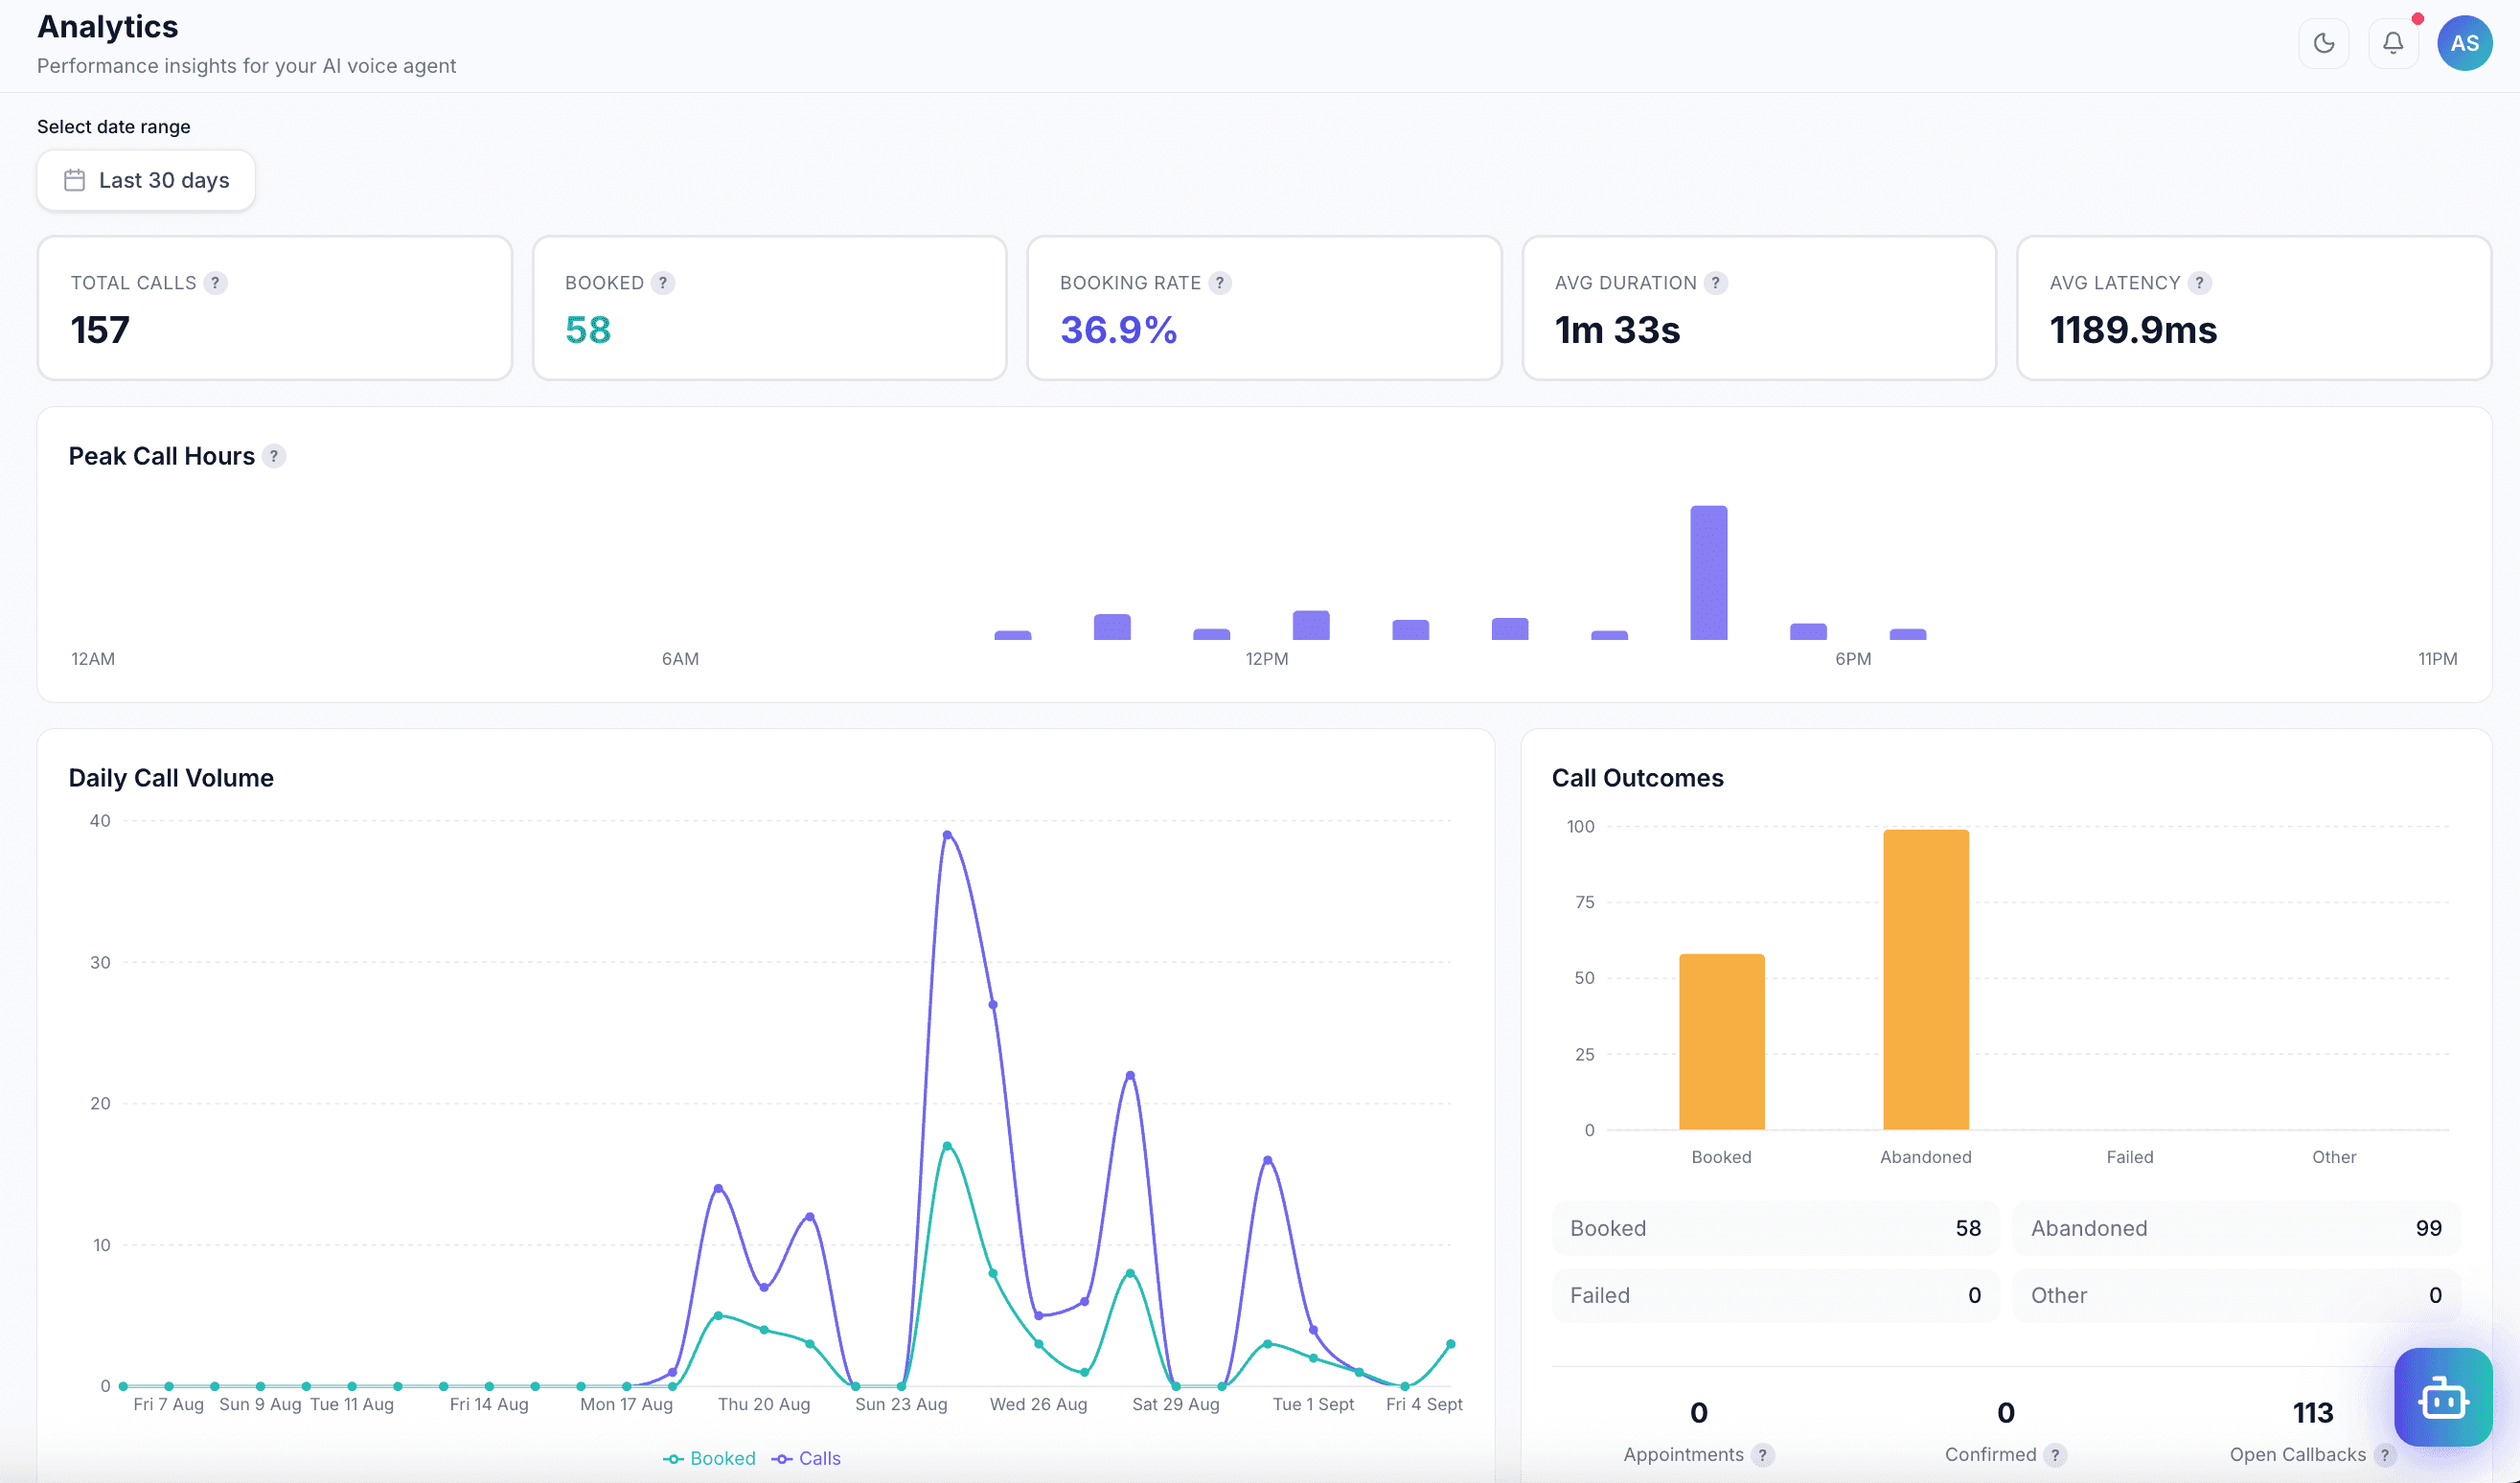Click the Booked value 58 in top card
The image size is (2520, 1483).
588,330
